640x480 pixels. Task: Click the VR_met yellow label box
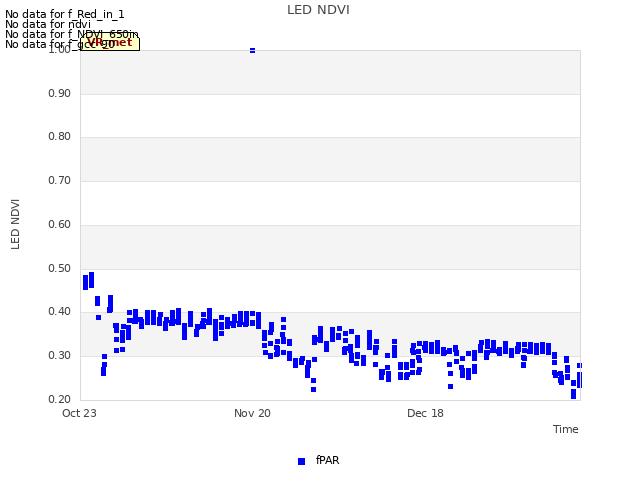110,43
